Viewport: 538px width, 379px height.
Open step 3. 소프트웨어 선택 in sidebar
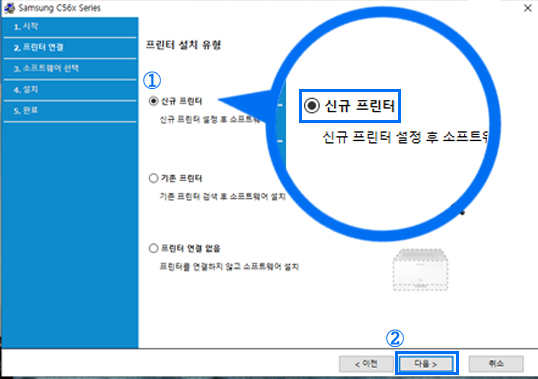click(70, 69)
